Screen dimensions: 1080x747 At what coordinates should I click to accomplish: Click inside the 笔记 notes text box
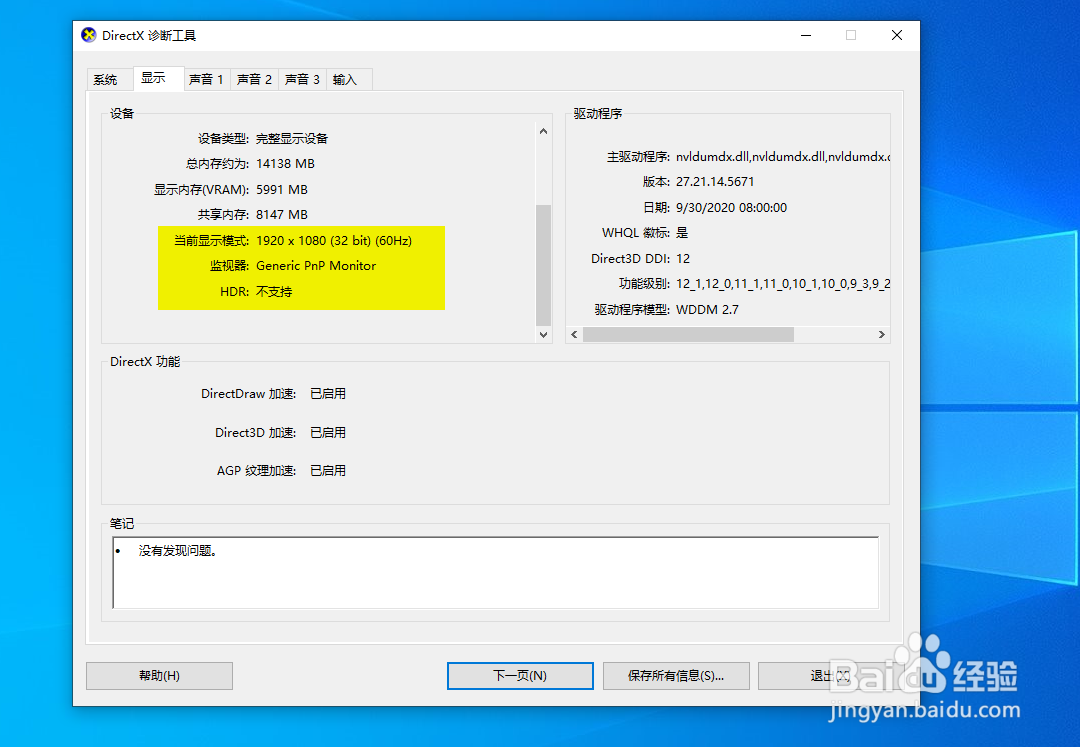[x=496, y=573]
